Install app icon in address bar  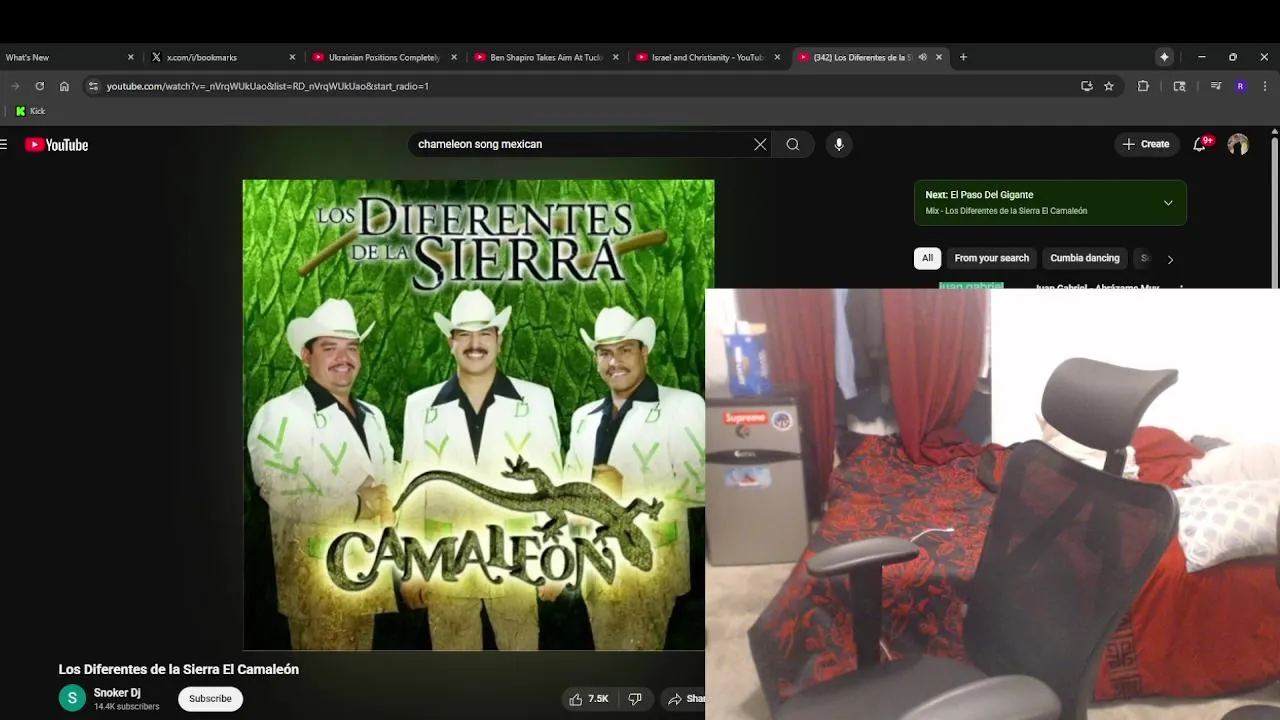(1087, 86)
